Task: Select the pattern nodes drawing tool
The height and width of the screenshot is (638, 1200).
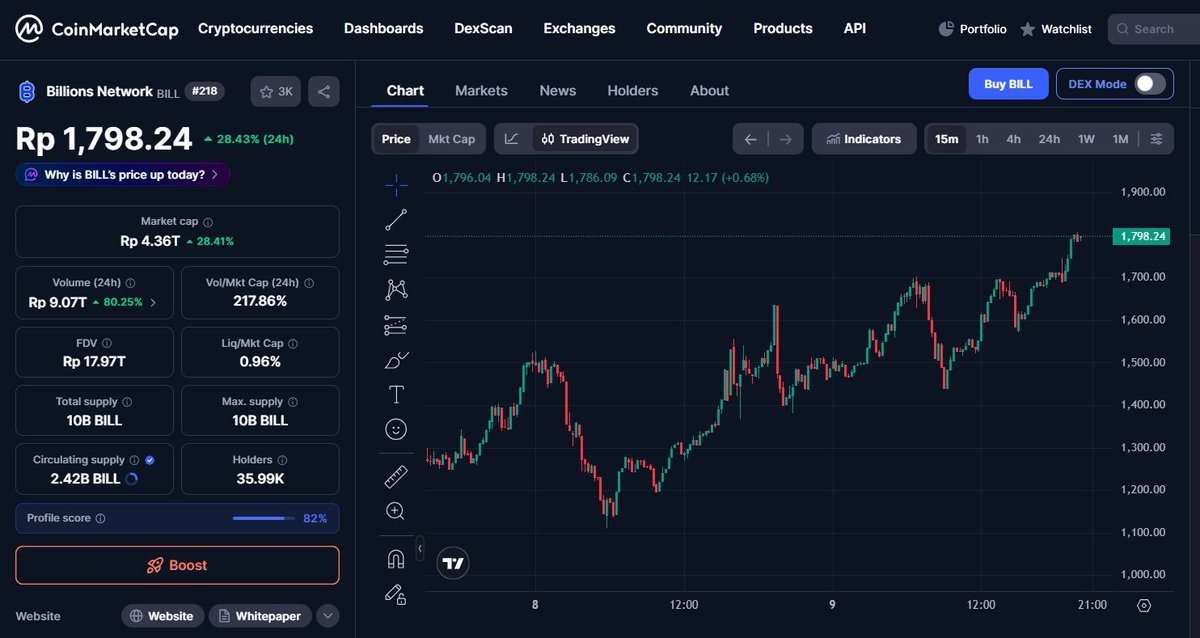Action: pos(396,290)
